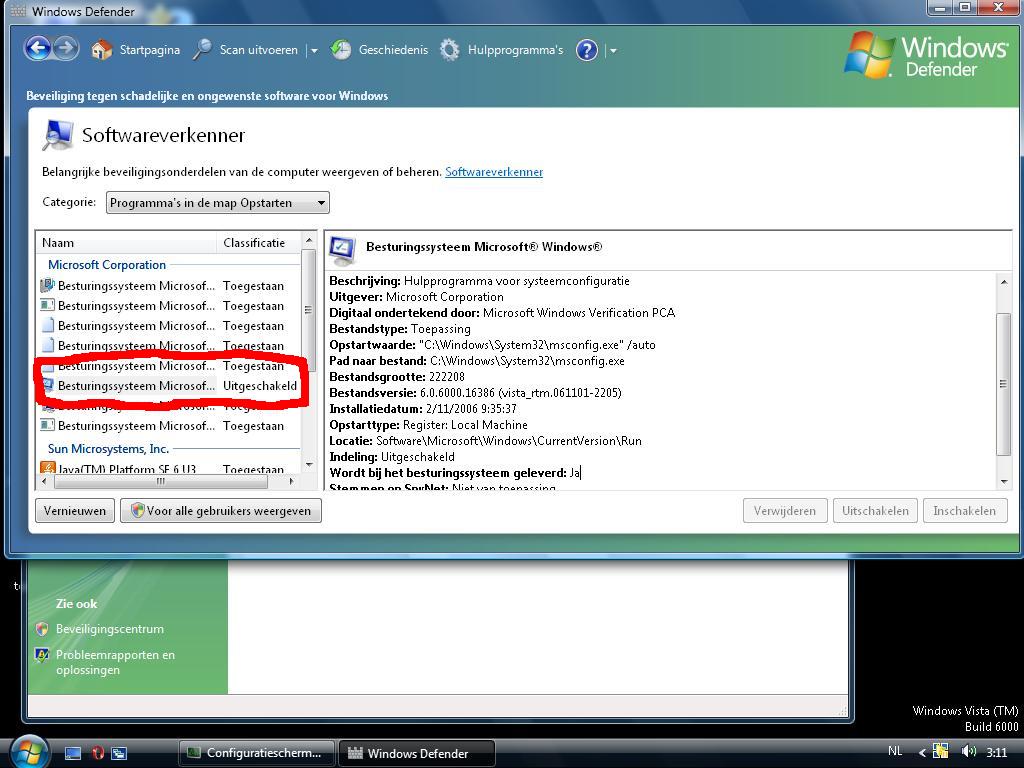The height and width of the screenshot is (768, 1024).
Task: Click the details pane scroll up arrow
Action: coord(1004,282)
